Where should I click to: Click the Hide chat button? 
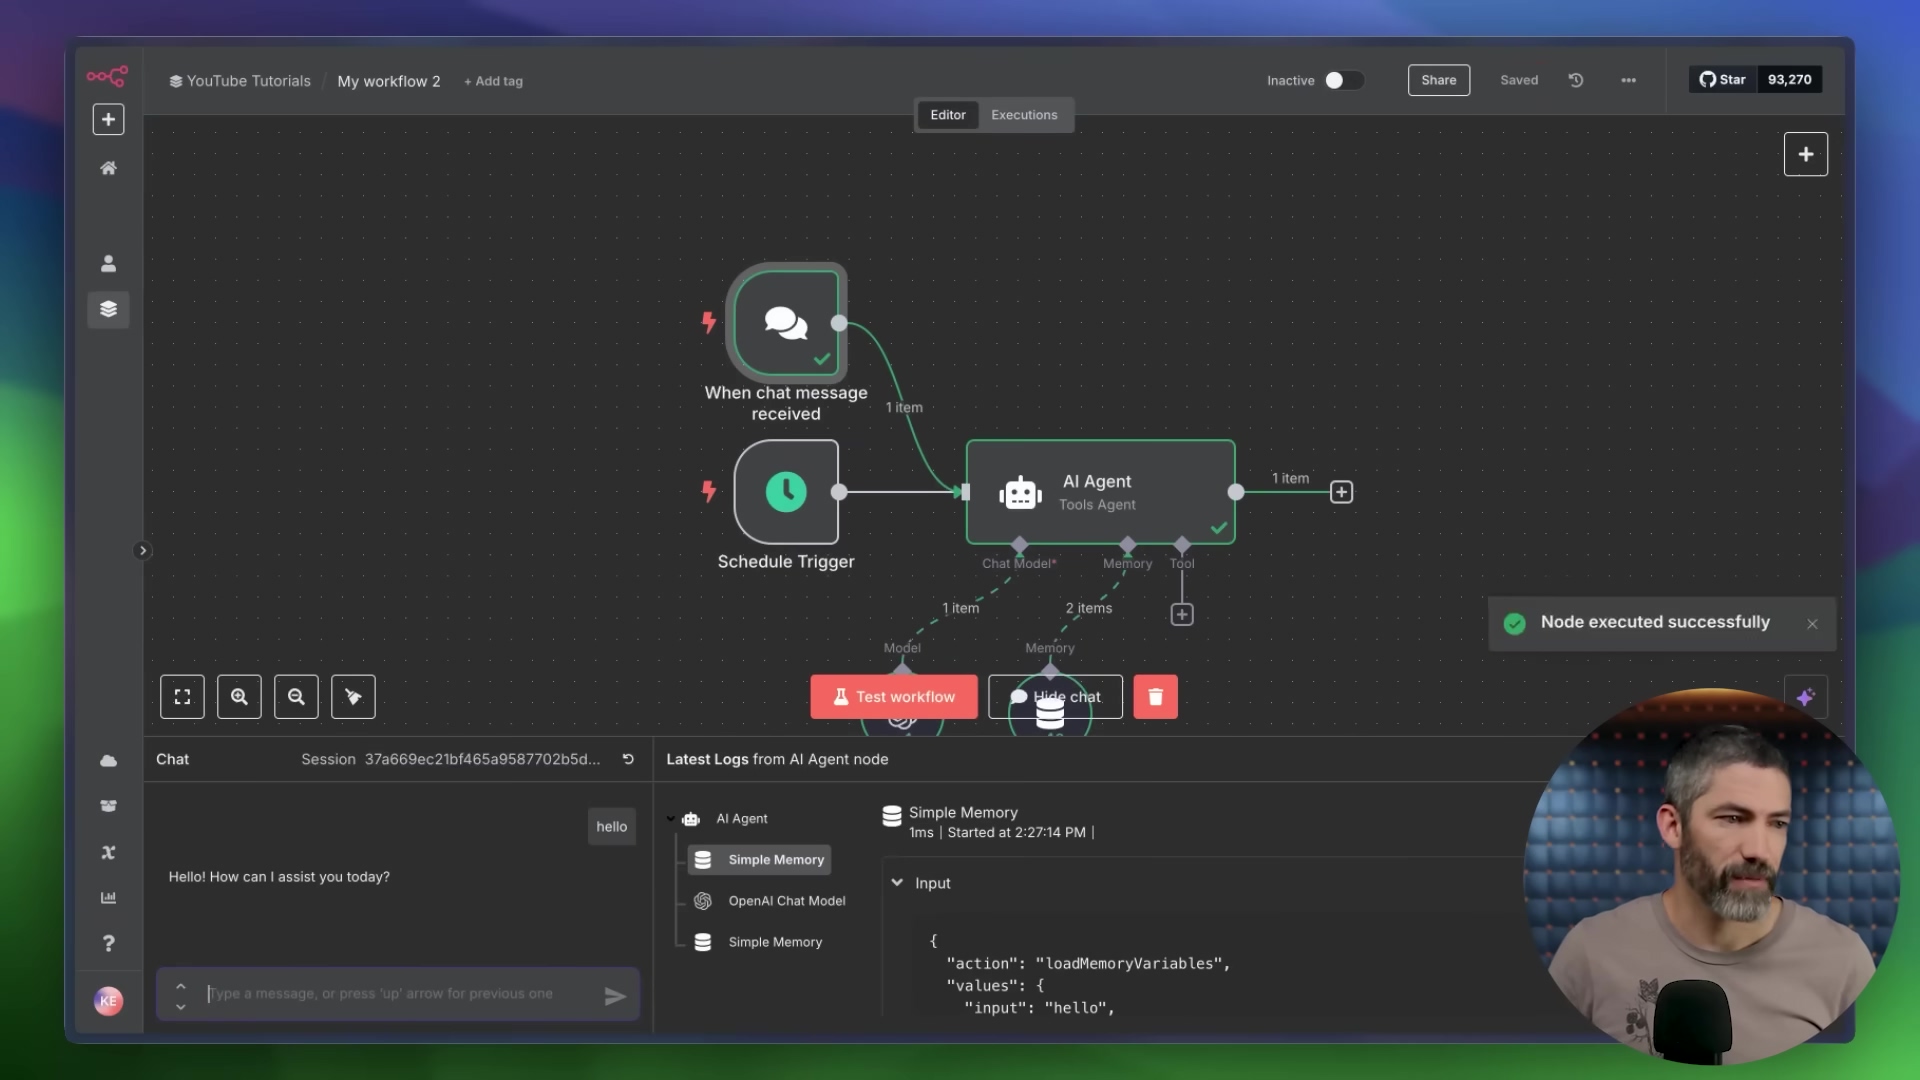pos(1055,697)
